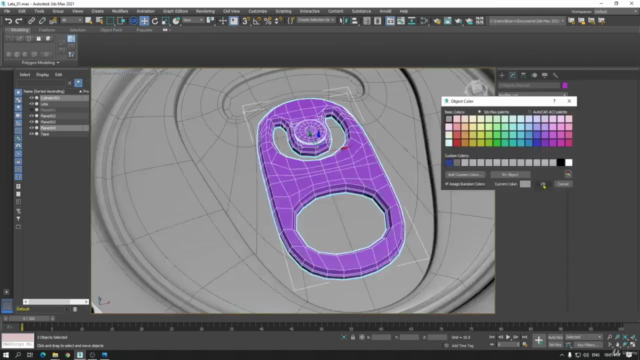Click the Auto Key button
Screen dimensions: 640x360
tap(555, 337)
